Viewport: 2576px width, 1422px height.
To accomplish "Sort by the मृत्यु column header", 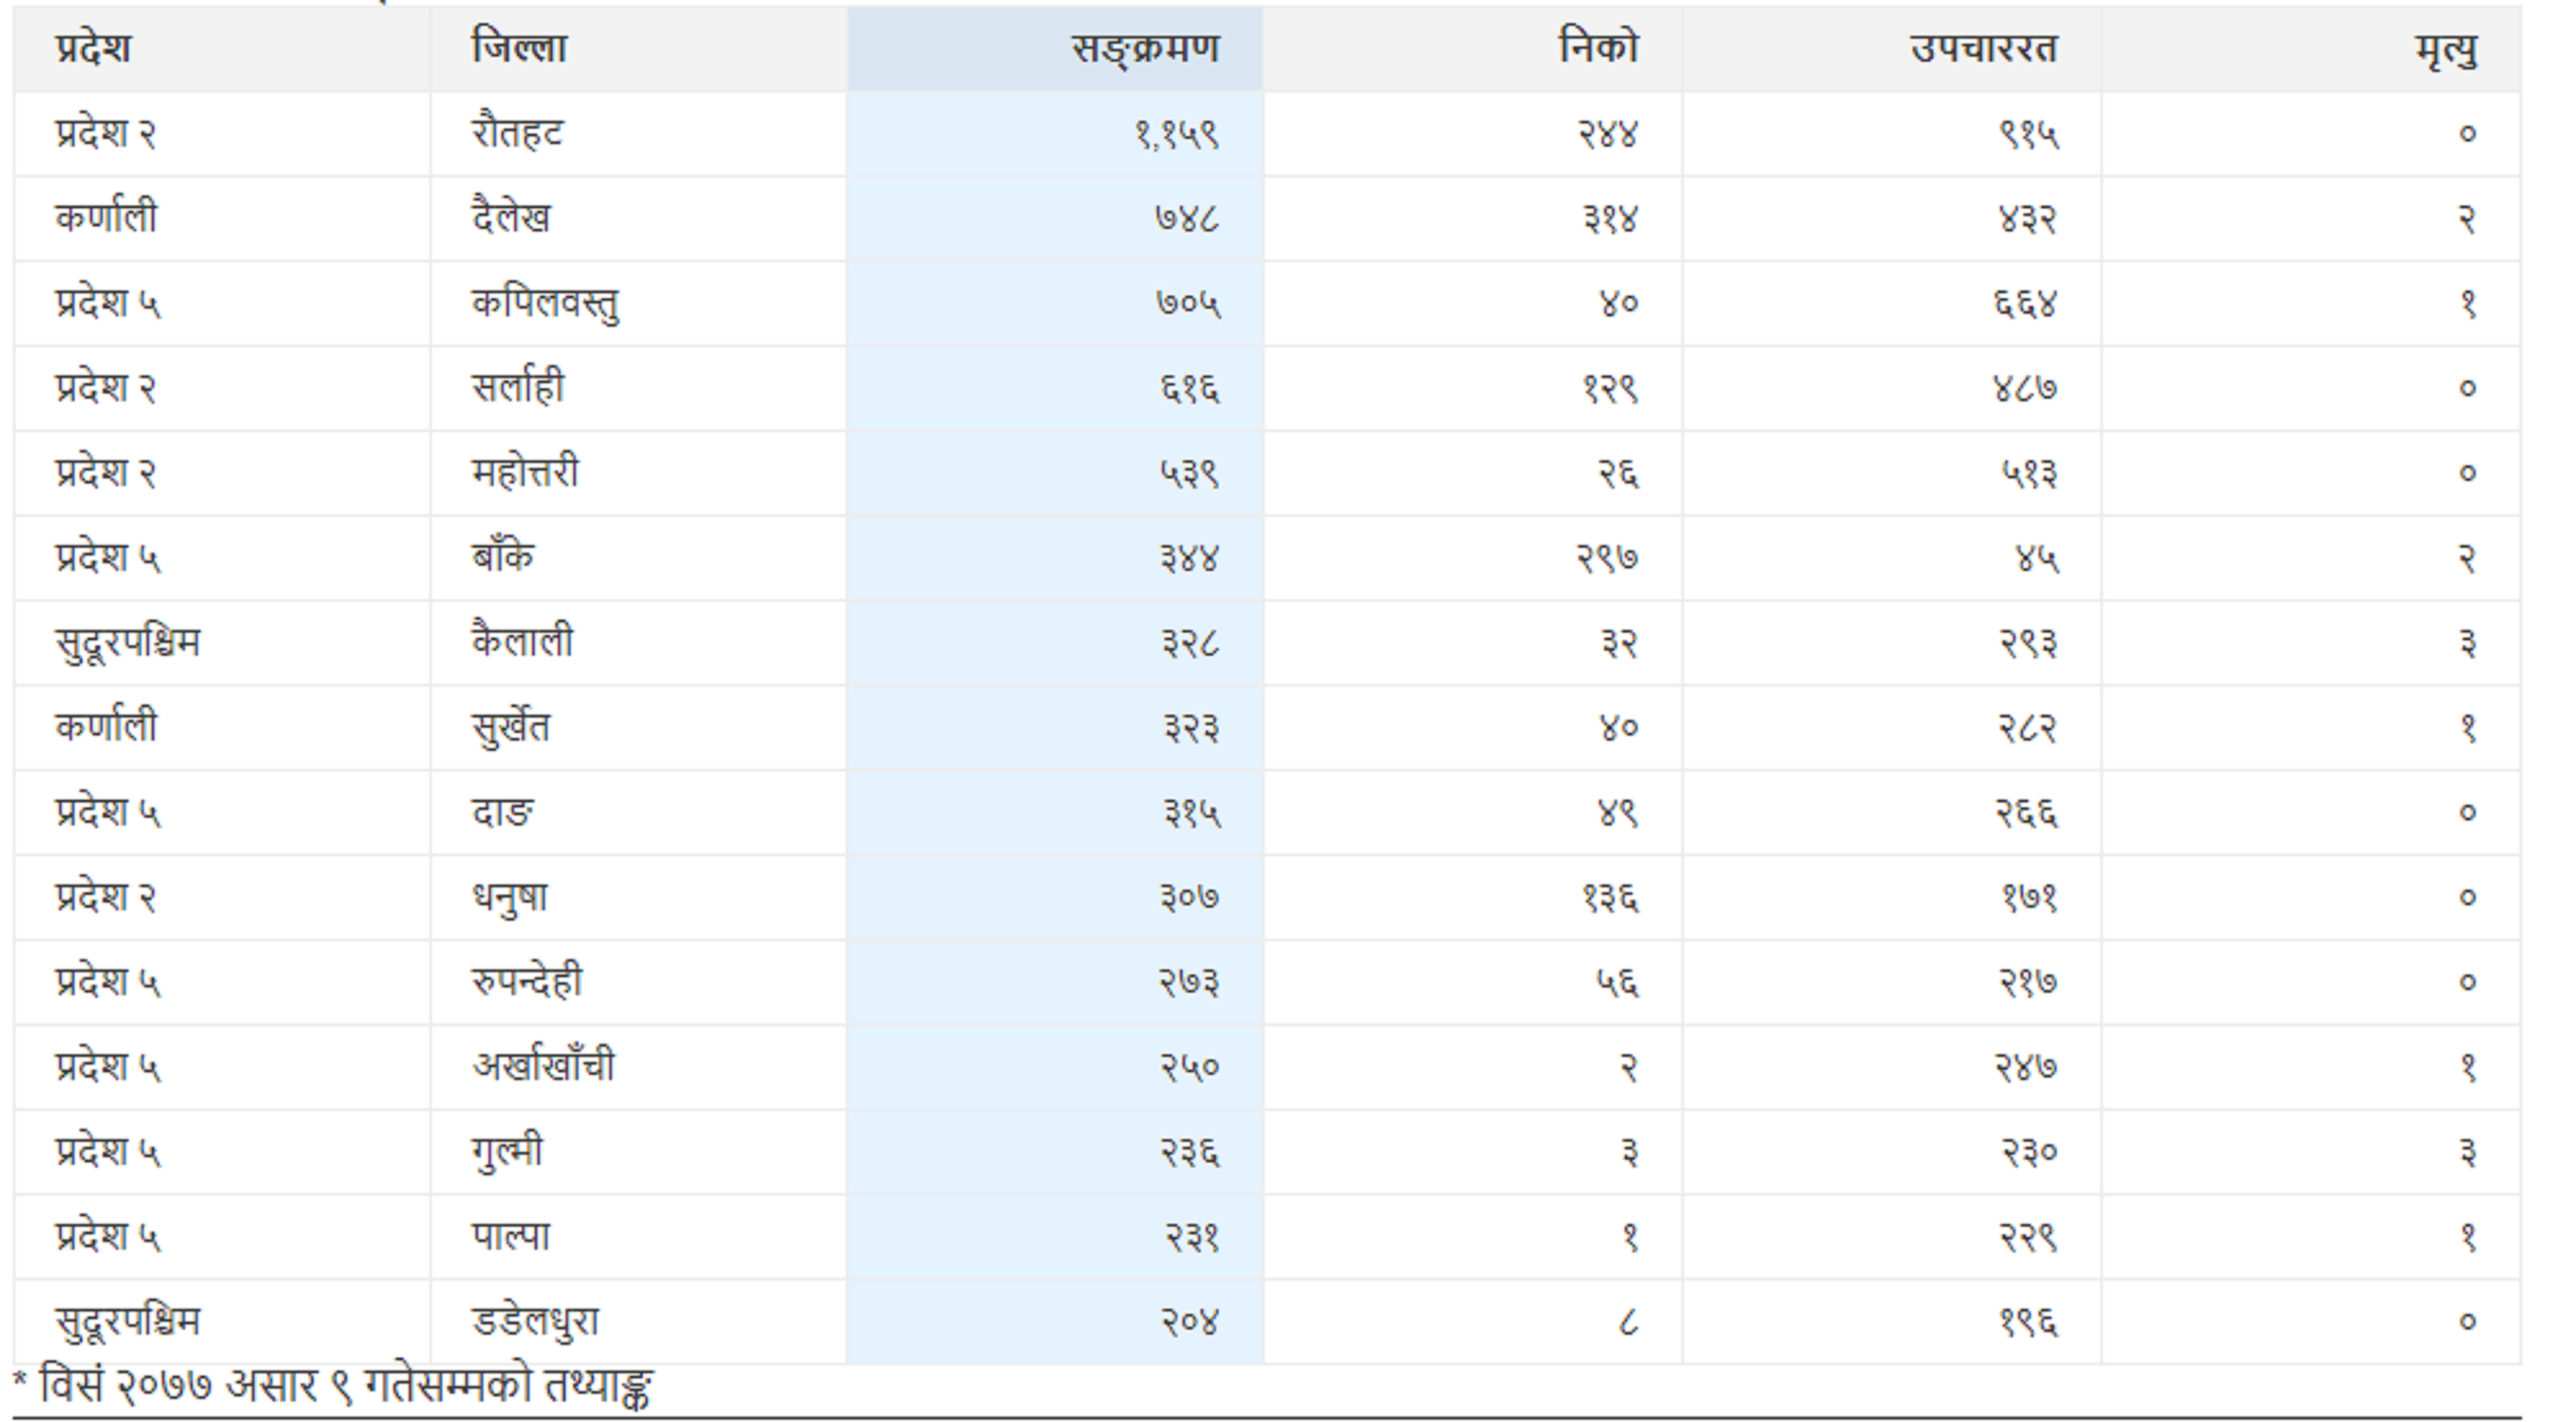I will tap(2311, 49).
